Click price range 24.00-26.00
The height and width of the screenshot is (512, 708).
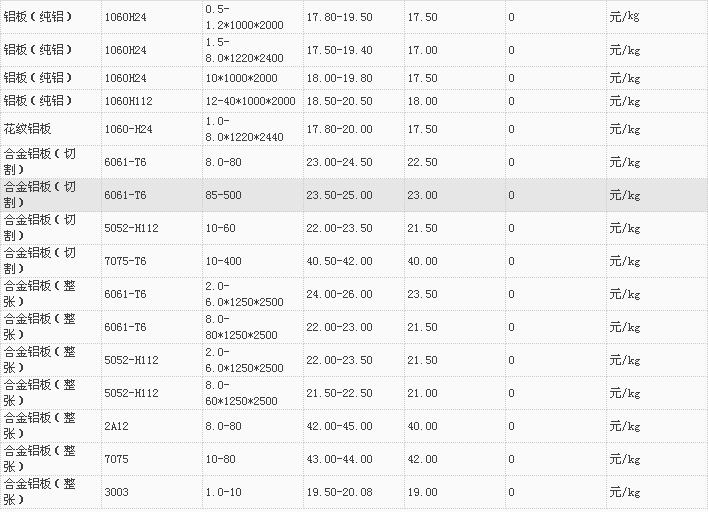coord(339,294)
